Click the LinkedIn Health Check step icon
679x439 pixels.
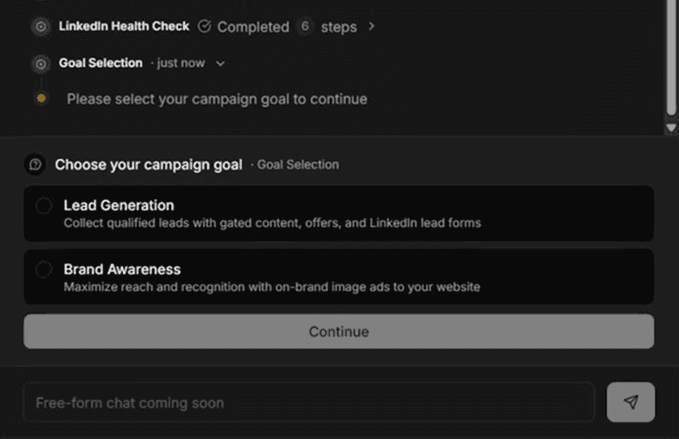[41, 27]
